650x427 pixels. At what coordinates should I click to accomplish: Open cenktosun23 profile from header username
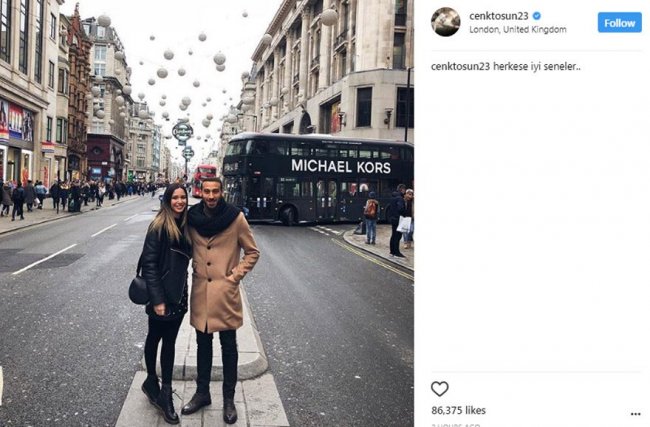click(499, 16)
